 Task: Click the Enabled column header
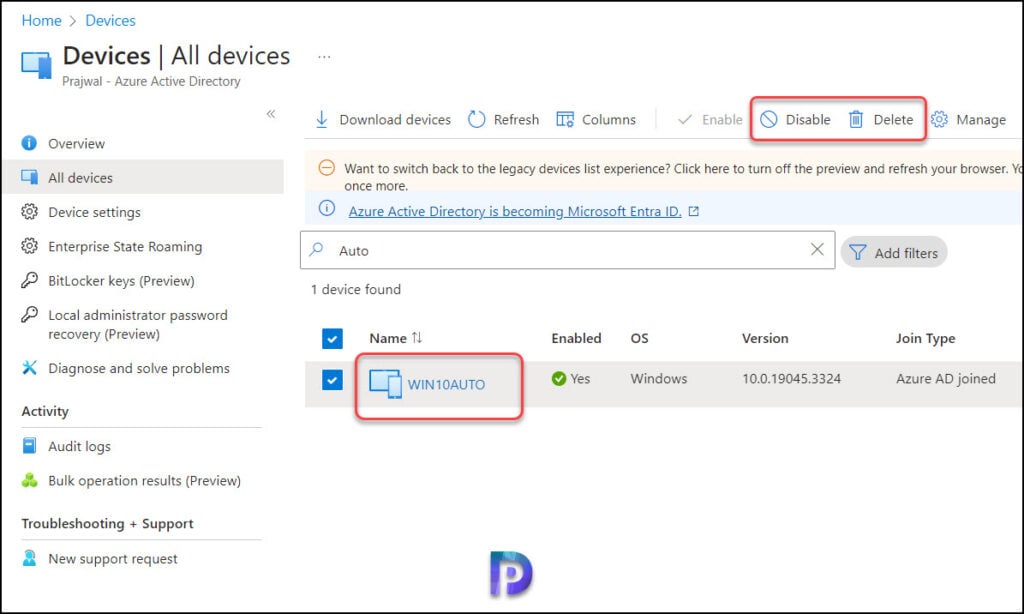tap(576, 338)
